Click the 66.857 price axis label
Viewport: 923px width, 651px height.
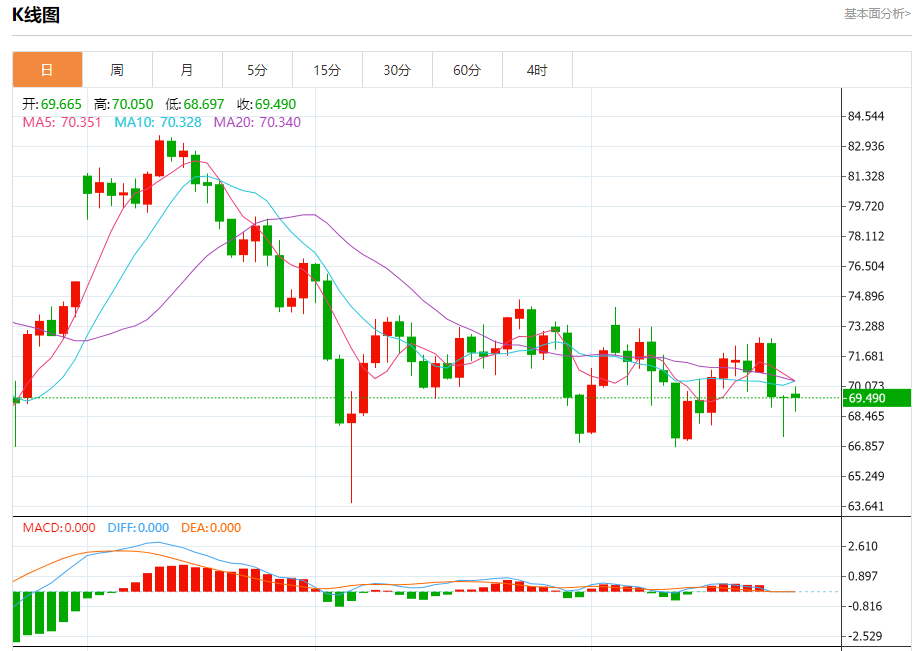coord(866,447)
